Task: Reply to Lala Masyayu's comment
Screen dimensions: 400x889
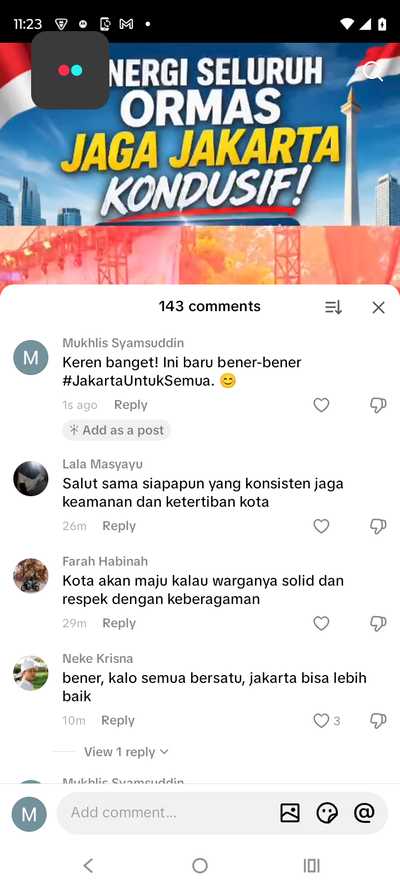Action: pos(119,526)
